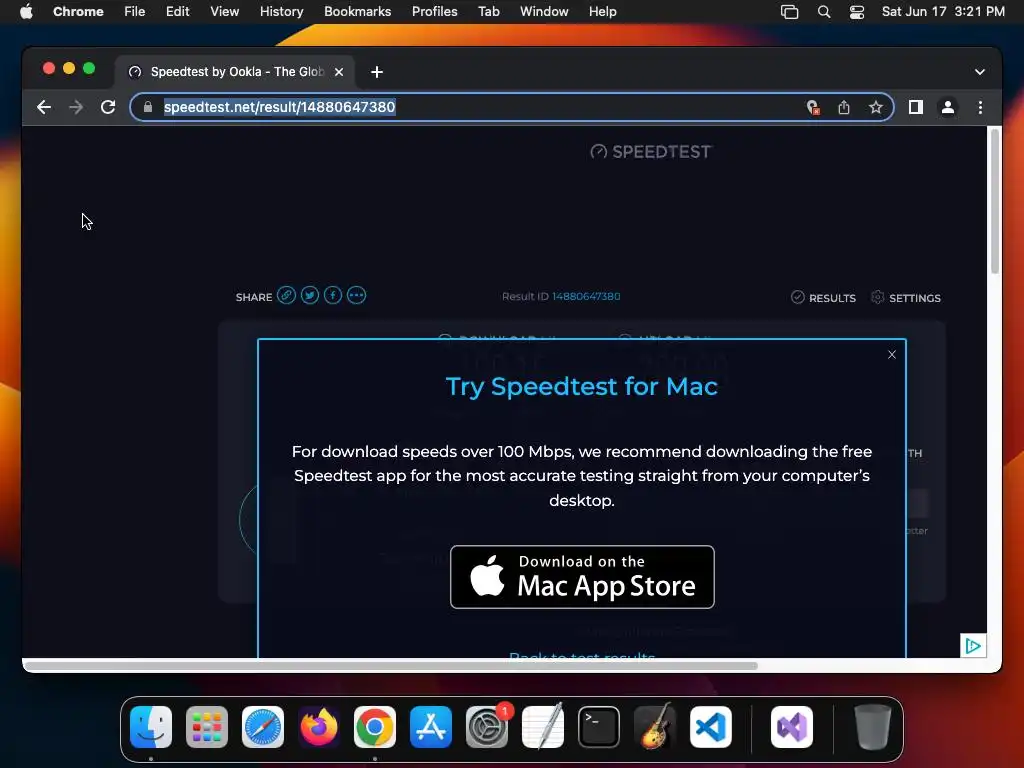Share the result on Twitter

(310, 295)
